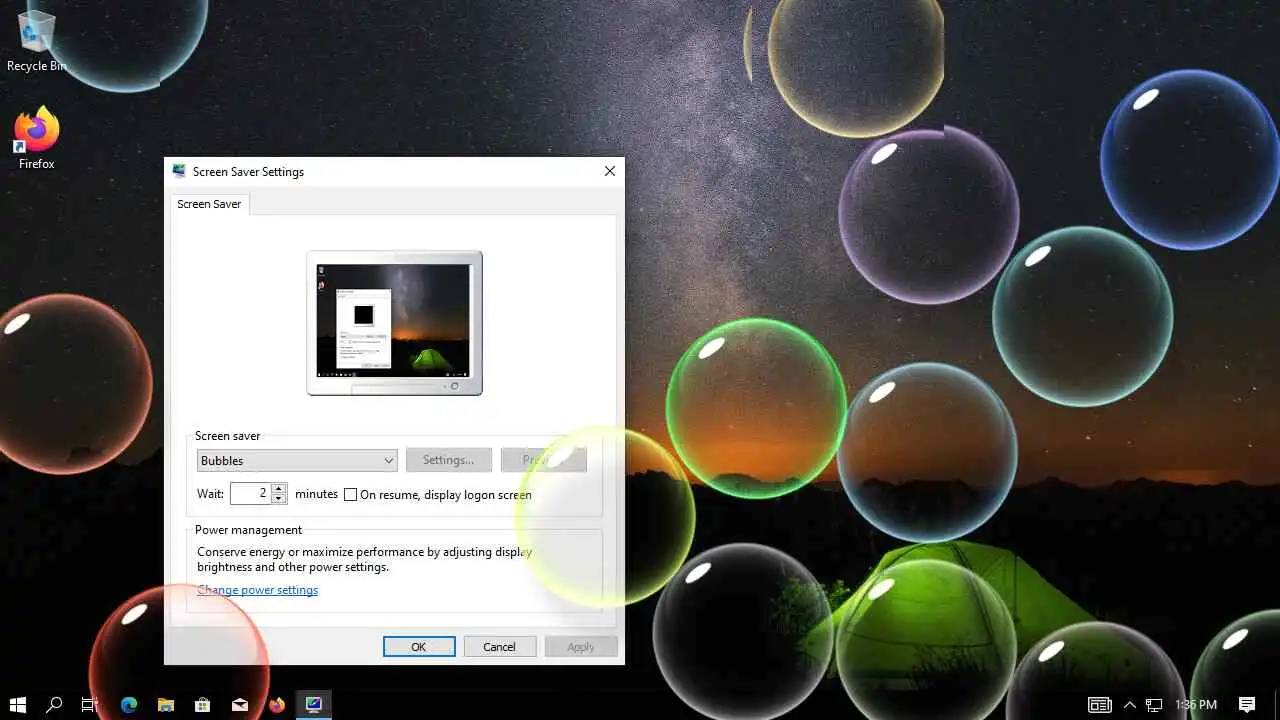This screenshot has height=720, width=1280.
Task: Open touch keyboard tray icon
Action: 1100,704
